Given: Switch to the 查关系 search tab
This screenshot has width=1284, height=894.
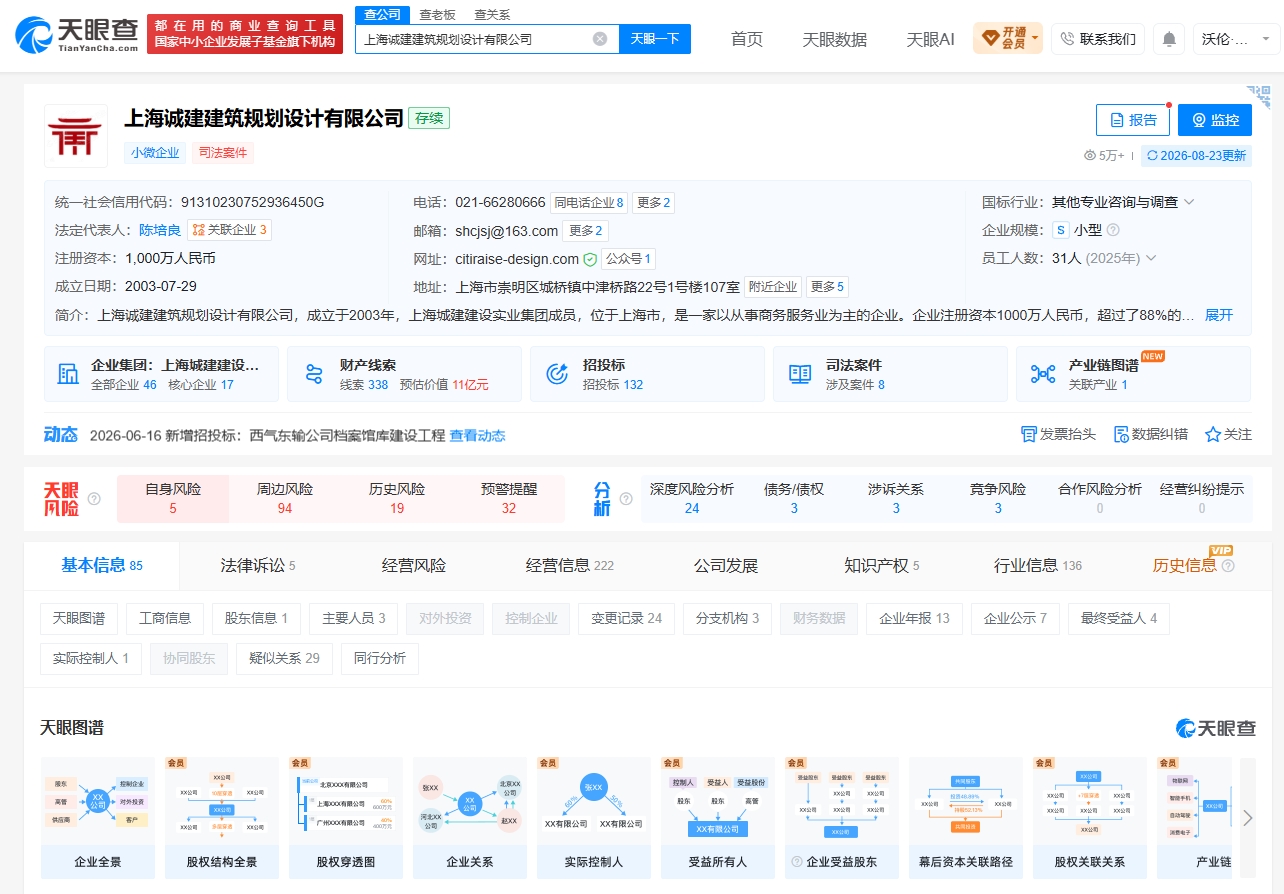Looking at the screenshot, I should [x=492, y=14].
